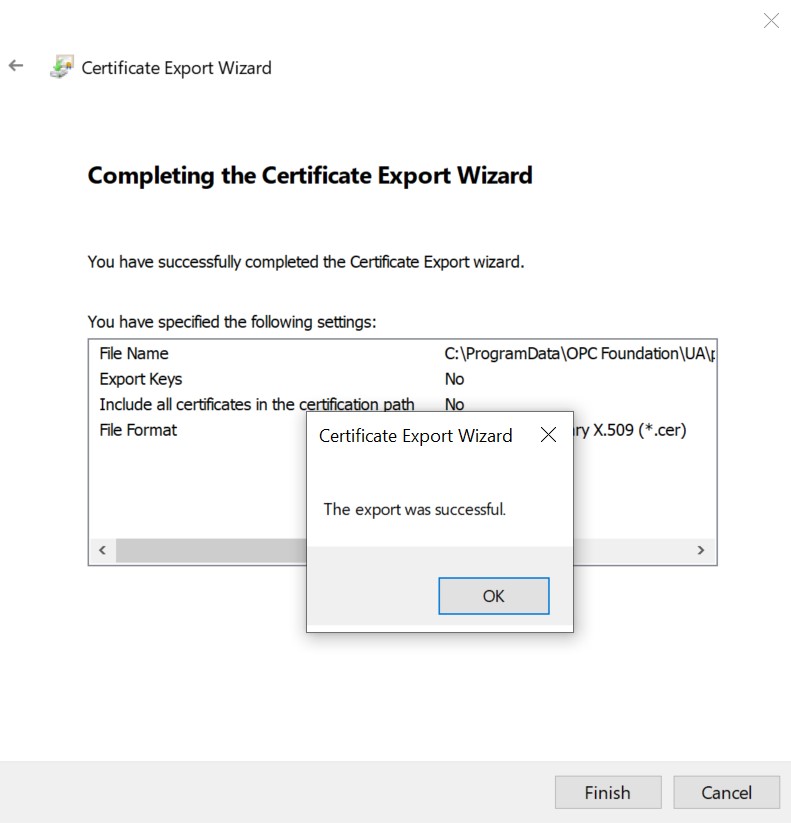Click the left scroll arrow in settings list
The image size is (791, 823).
[x=102, y=550]
